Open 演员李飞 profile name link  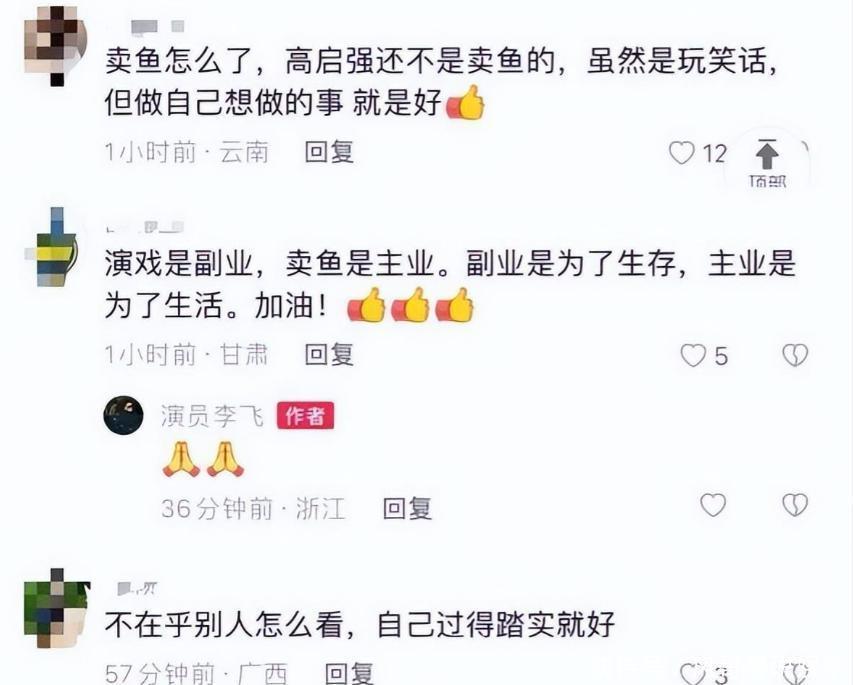click(212, 416)
